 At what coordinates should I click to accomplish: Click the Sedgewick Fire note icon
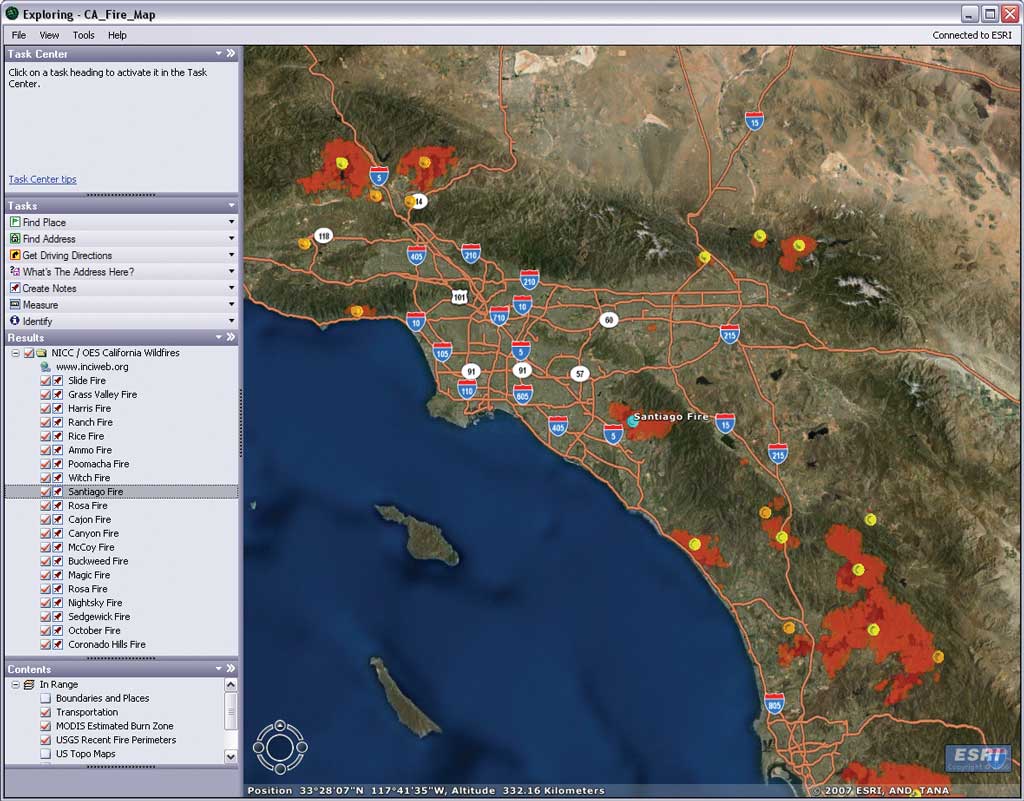[x=58, y=617]
